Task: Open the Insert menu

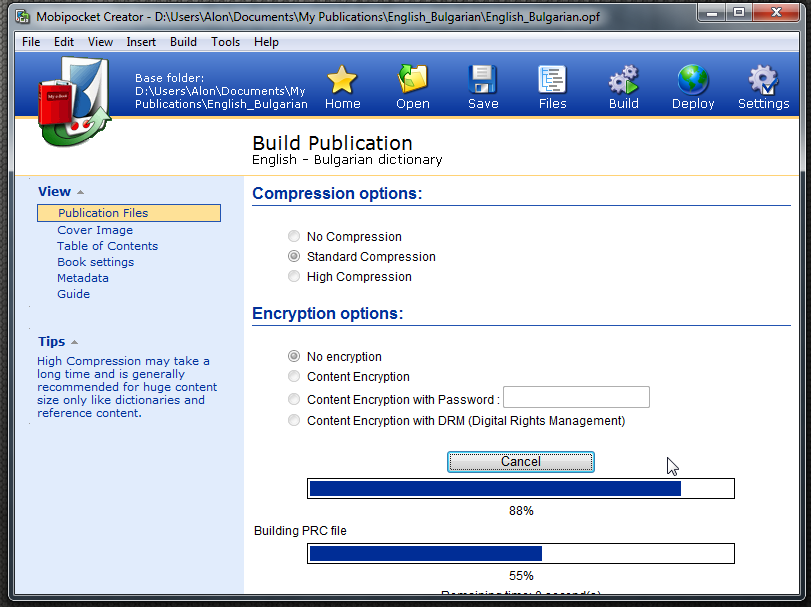Action: [x=141, y=42]
